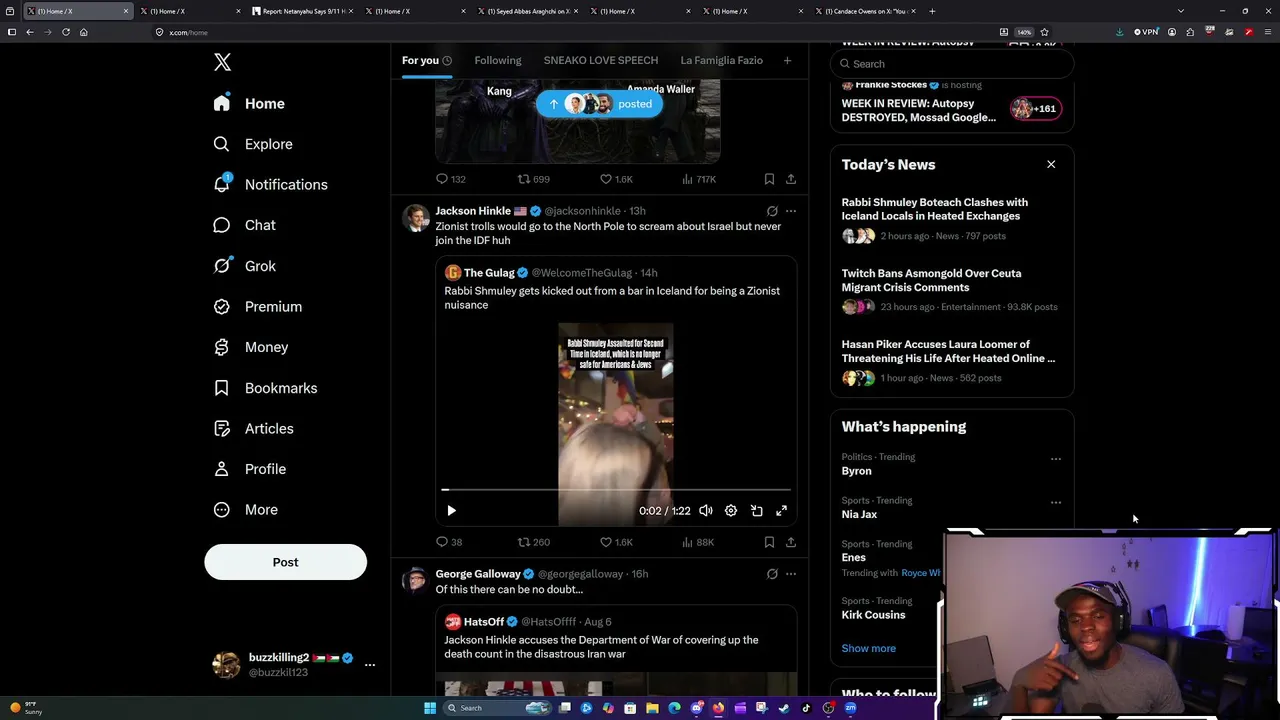Open options for the Byron trend

point(1055,459)
